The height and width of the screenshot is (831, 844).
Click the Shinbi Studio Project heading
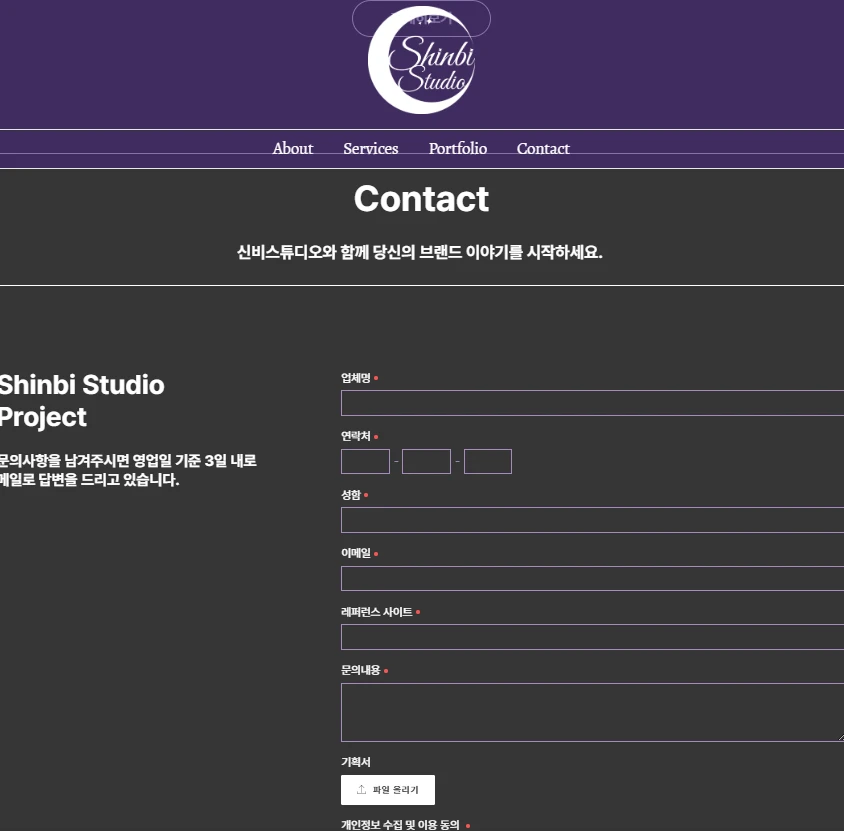[82, 401]
